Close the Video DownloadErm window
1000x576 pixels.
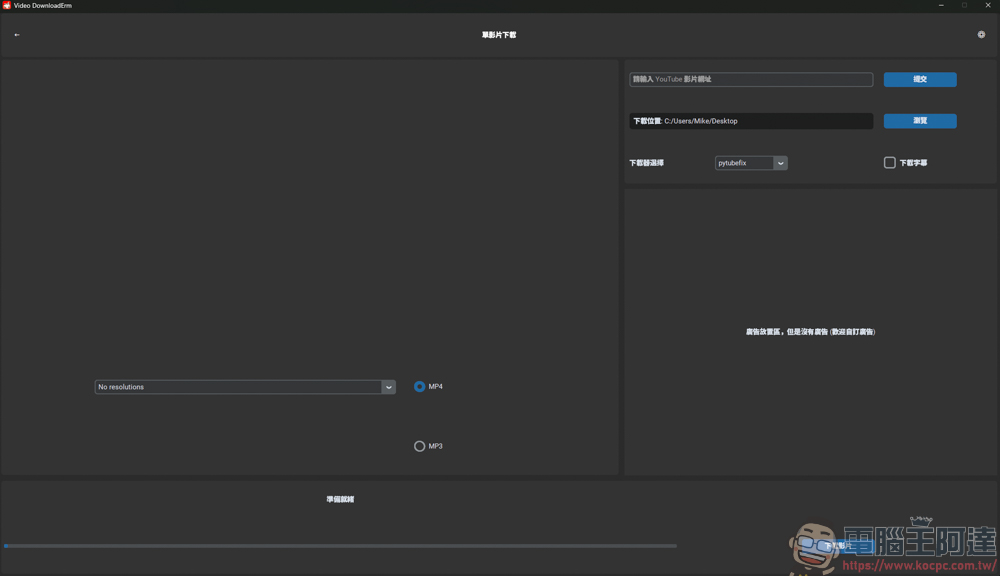(988, 5)
